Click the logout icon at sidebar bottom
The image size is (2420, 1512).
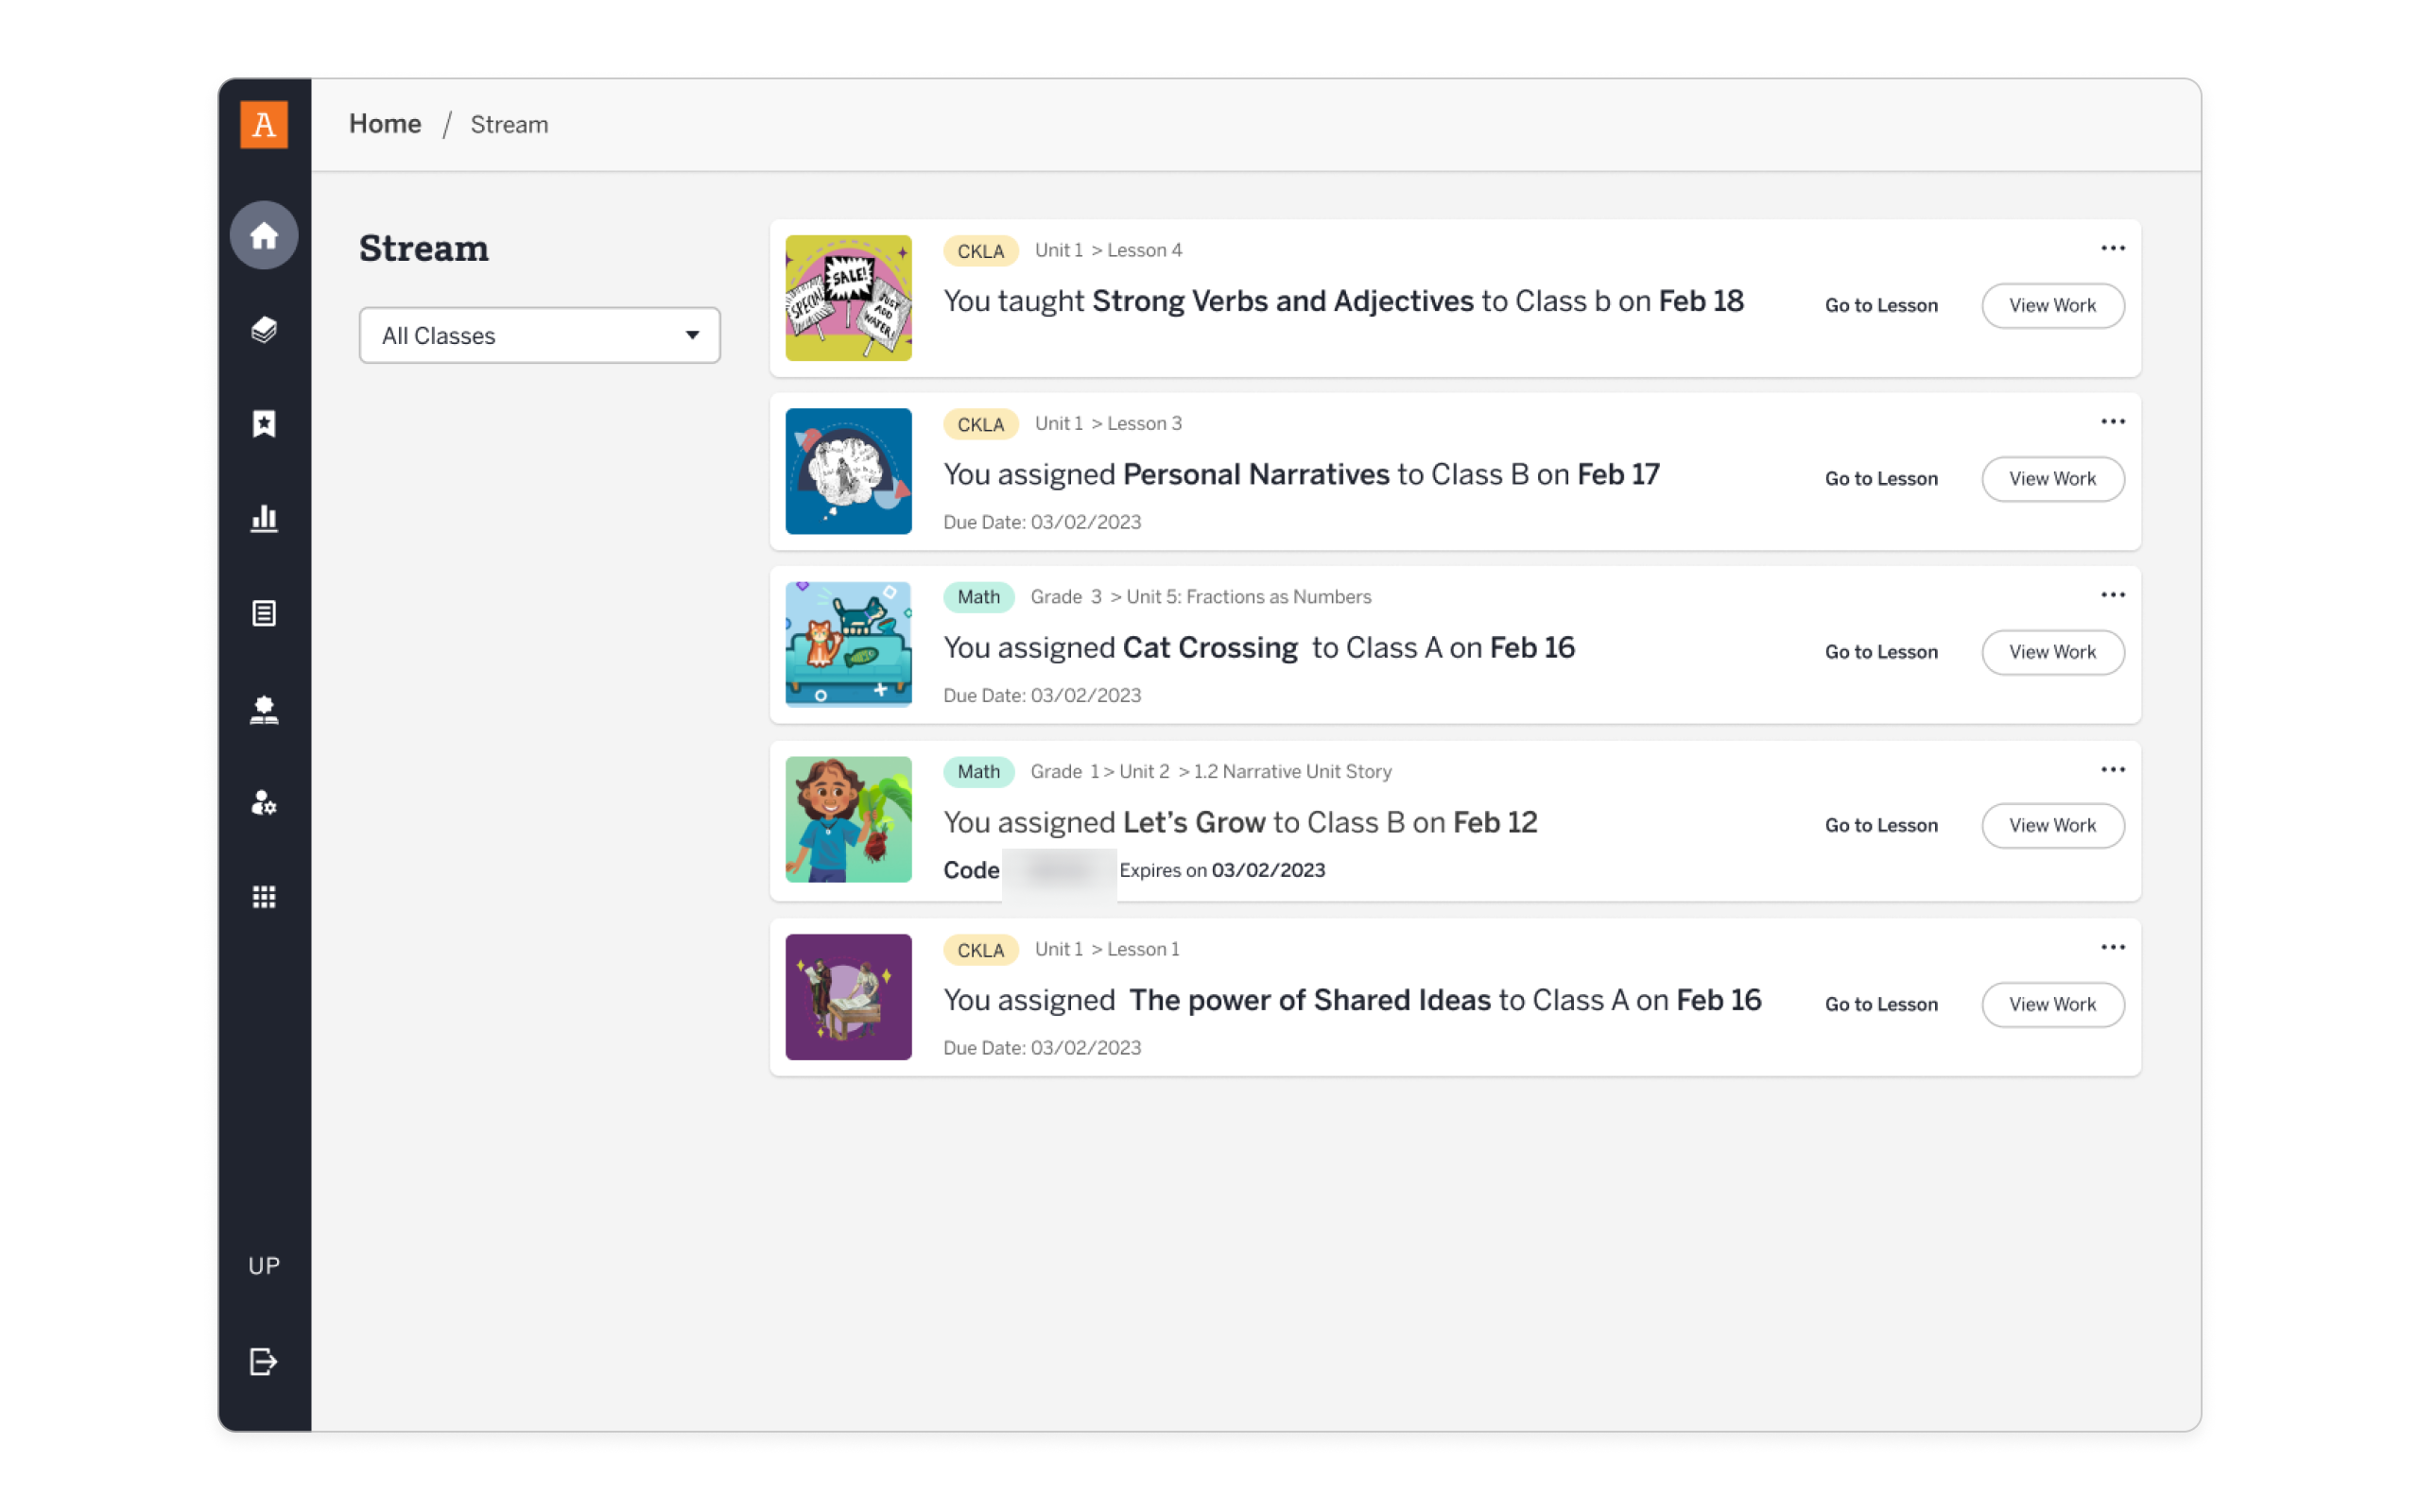click(262, 1360)
